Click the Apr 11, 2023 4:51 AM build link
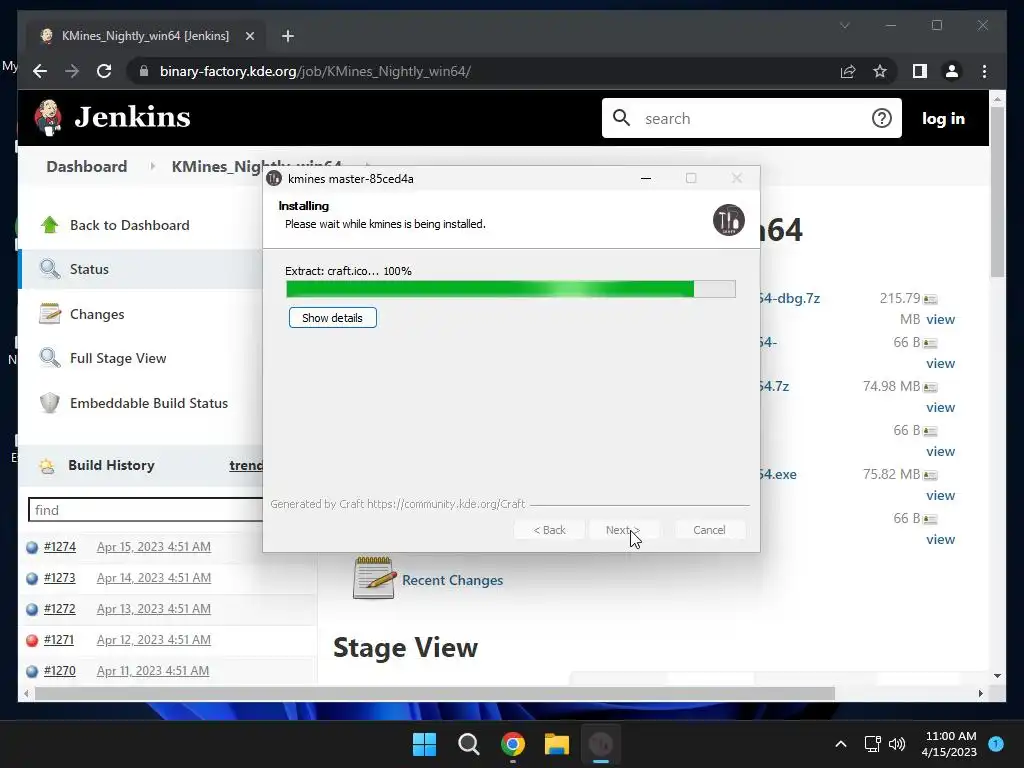 point(153,671)
